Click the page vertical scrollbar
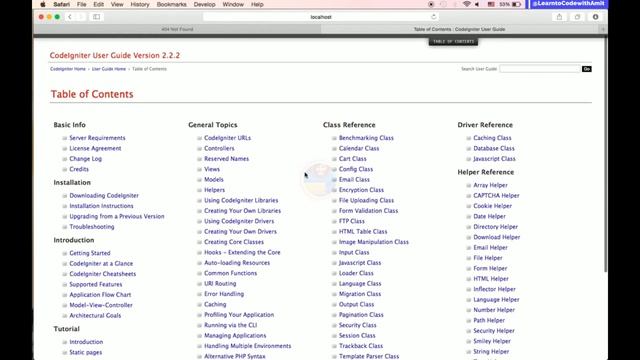Image resolution: width=640 pixels, height=360 pixels. [605, 155]
